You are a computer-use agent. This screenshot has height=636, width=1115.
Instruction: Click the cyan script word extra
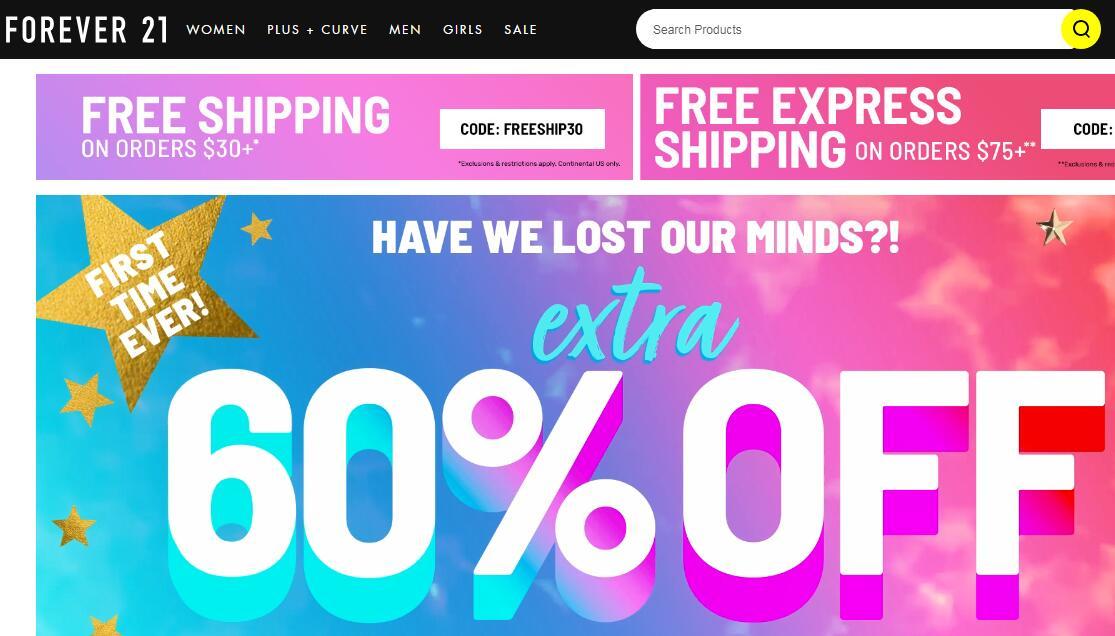pos(635,319)
